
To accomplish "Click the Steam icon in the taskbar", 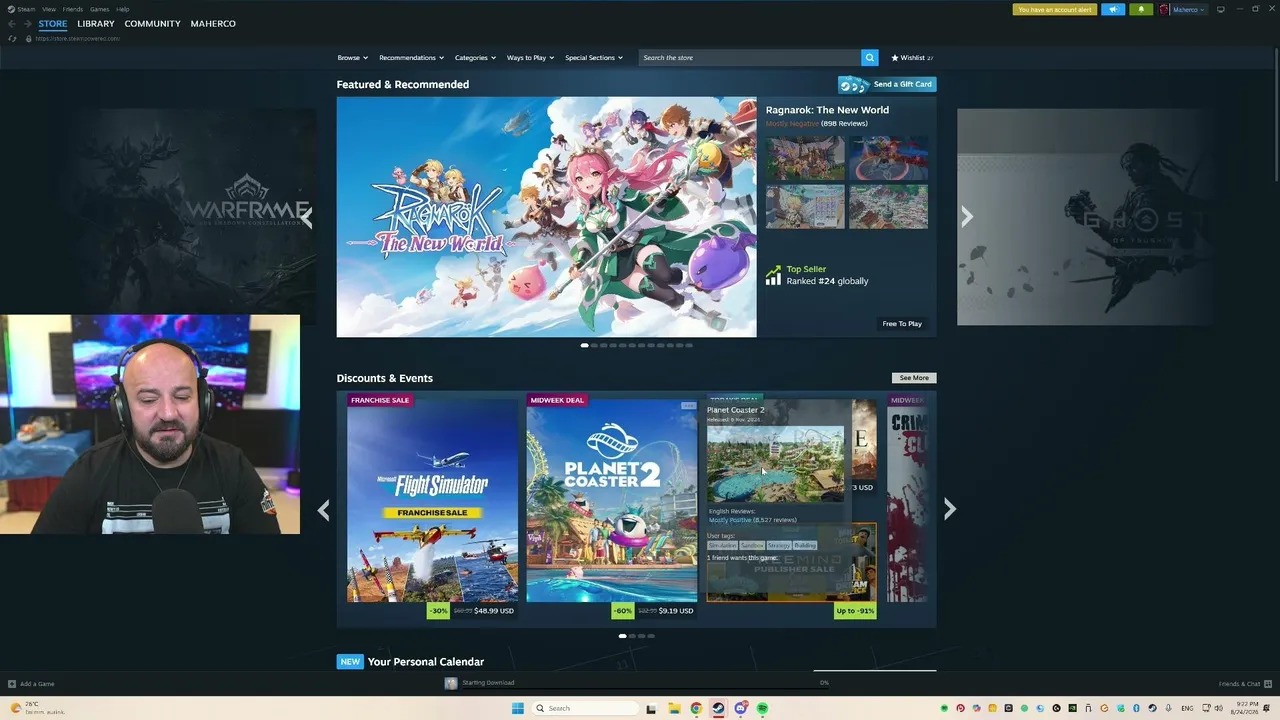I will 718,708.
